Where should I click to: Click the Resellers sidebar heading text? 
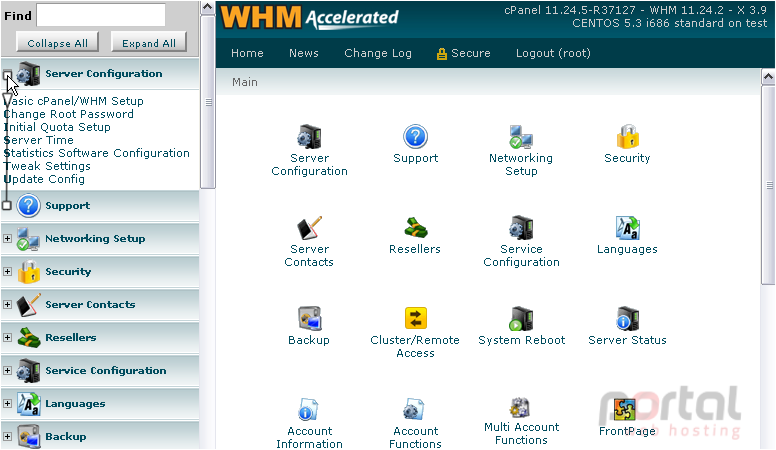(x=71, y=338)
